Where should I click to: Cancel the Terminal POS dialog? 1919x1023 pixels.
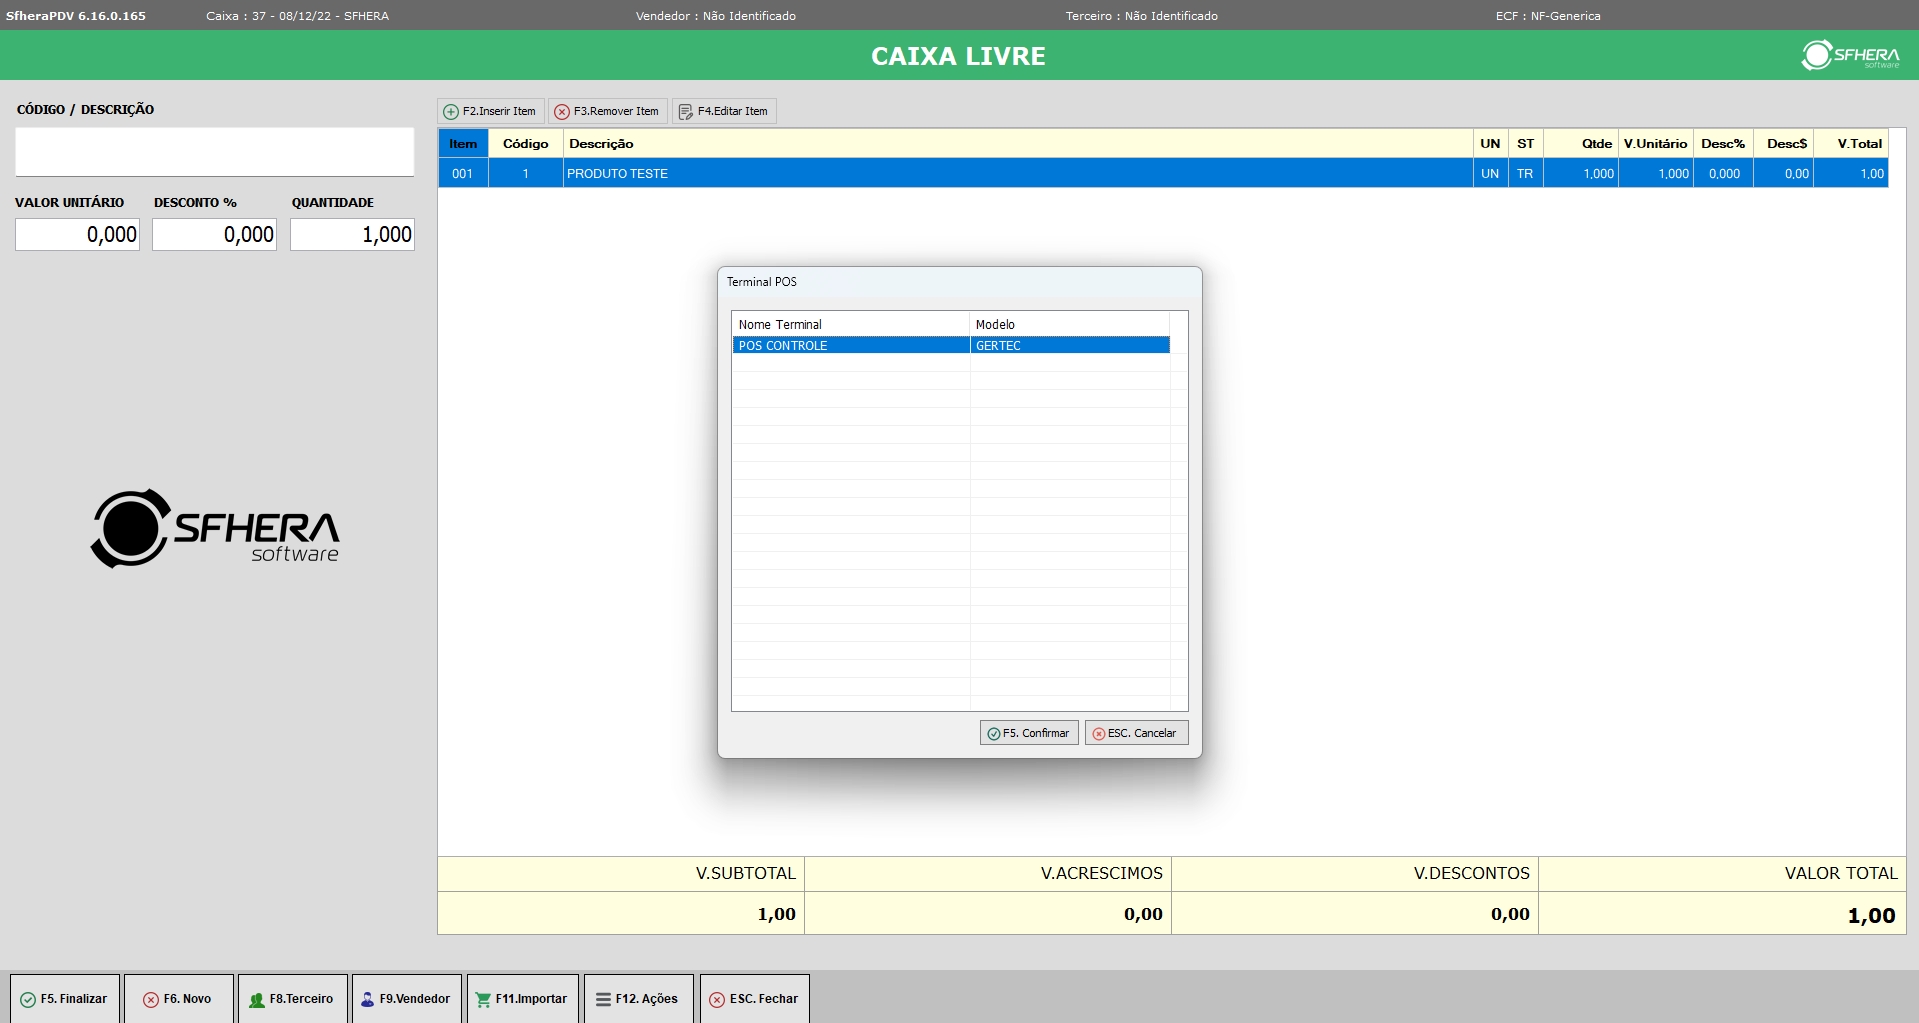tap(1136, 733)
